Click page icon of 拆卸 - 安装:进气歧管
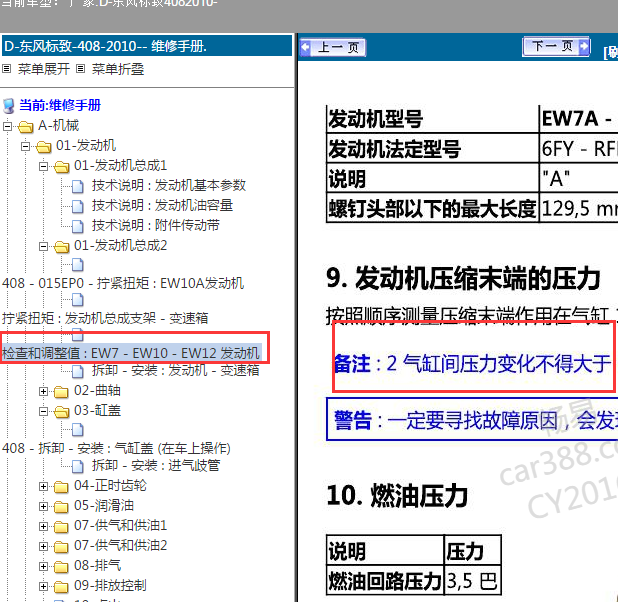Screen dimensions: 618x602 (78, 466)
